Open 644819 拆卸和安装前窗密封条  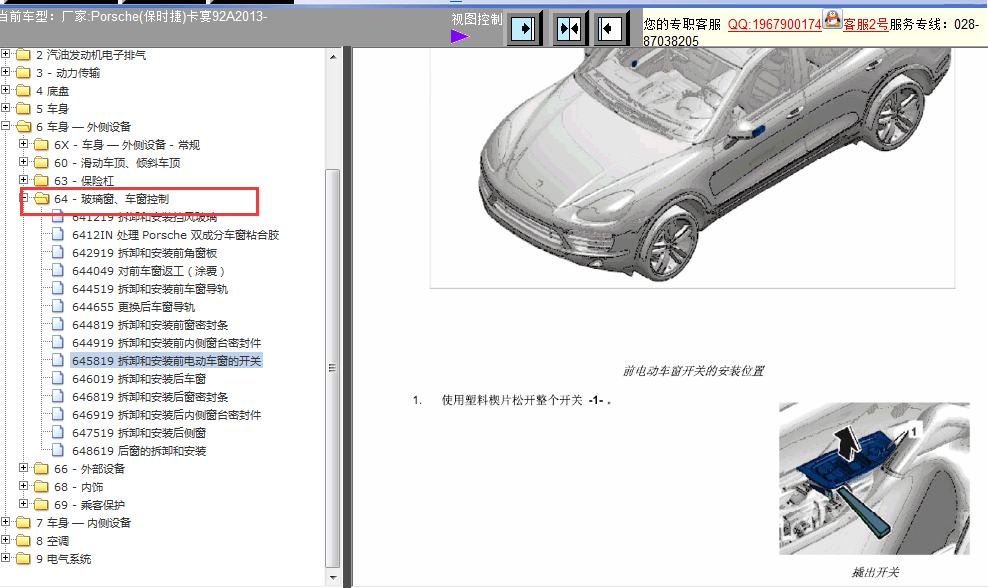pos(150,325)
